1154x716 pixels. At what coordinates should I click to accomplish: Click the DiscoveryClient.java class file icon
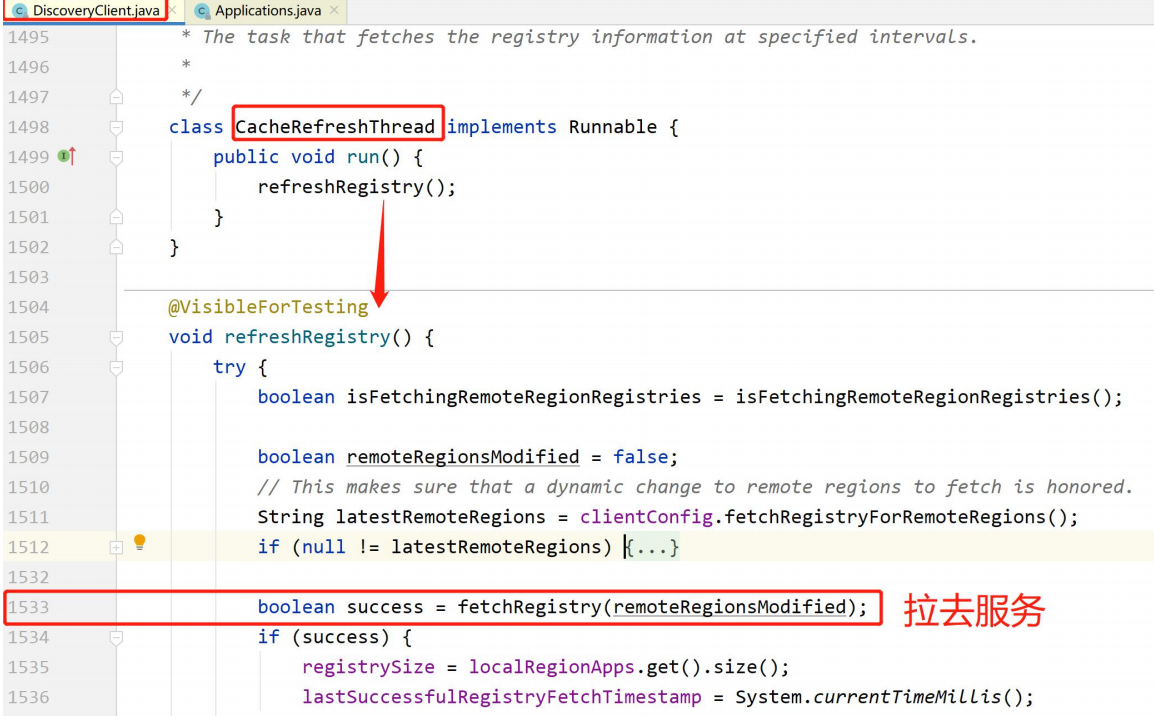click(20, 11)
